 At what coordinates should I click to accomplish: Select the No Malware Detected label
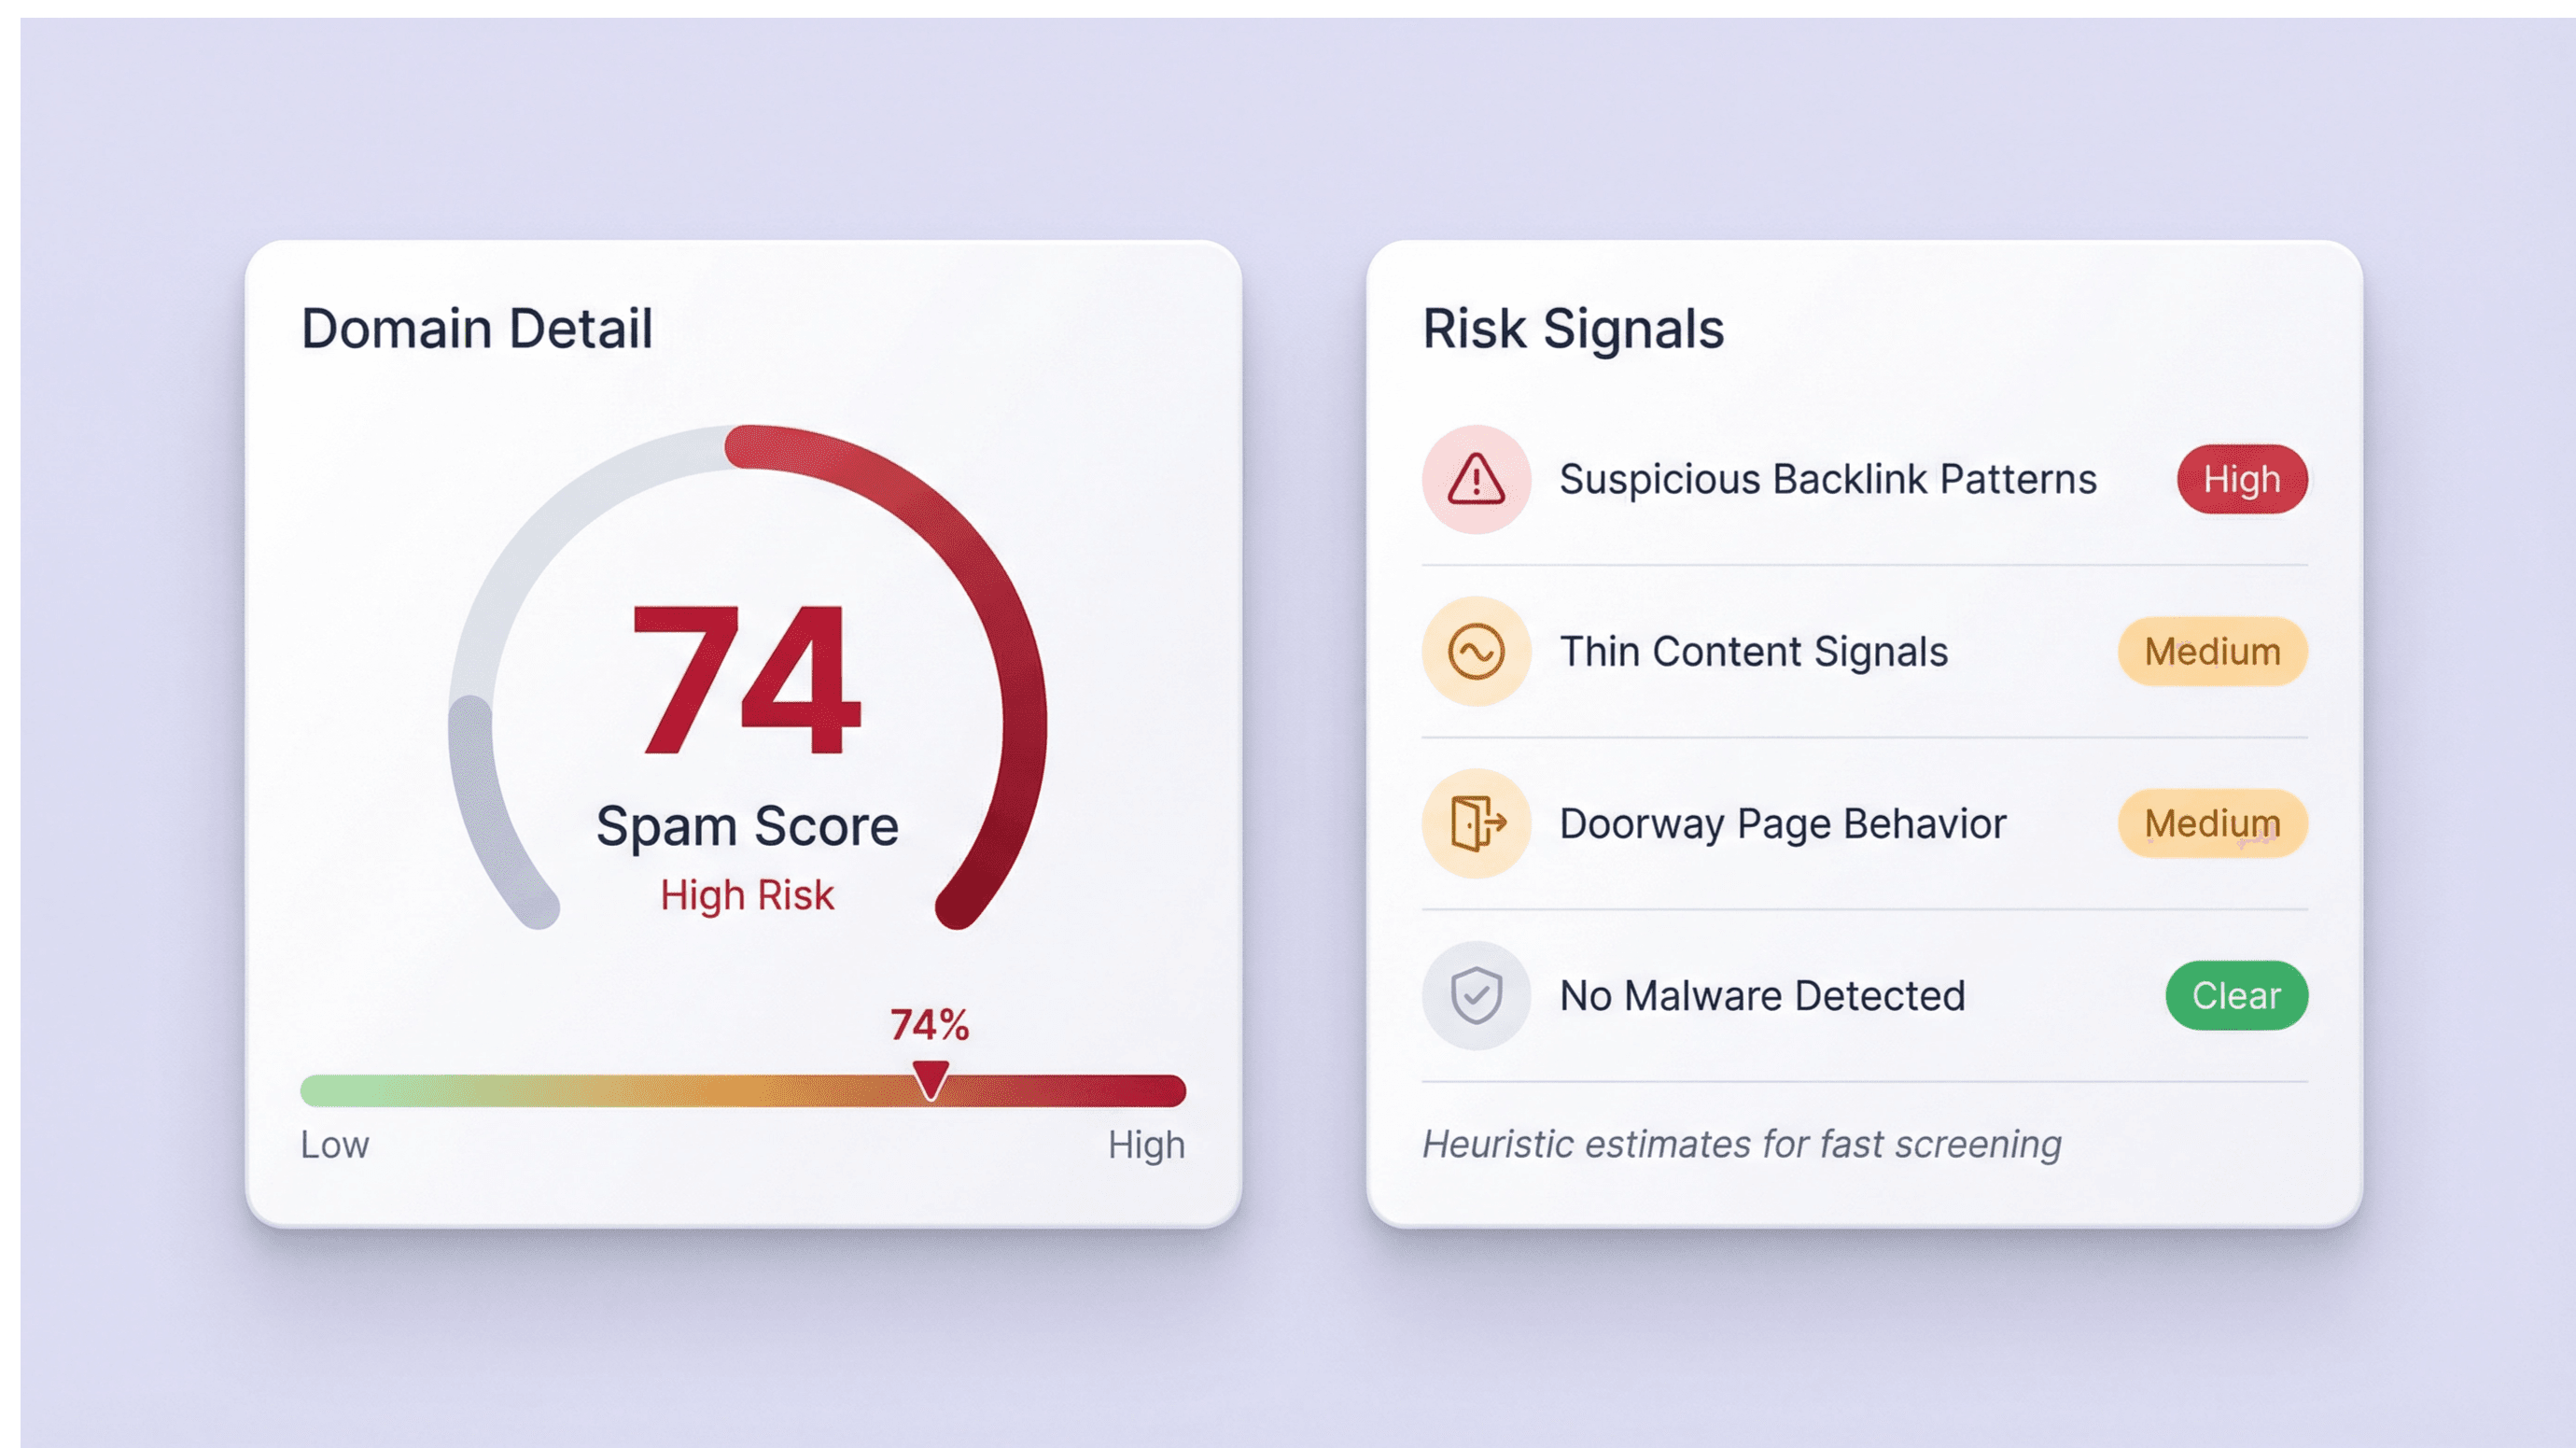(1762, 995)
